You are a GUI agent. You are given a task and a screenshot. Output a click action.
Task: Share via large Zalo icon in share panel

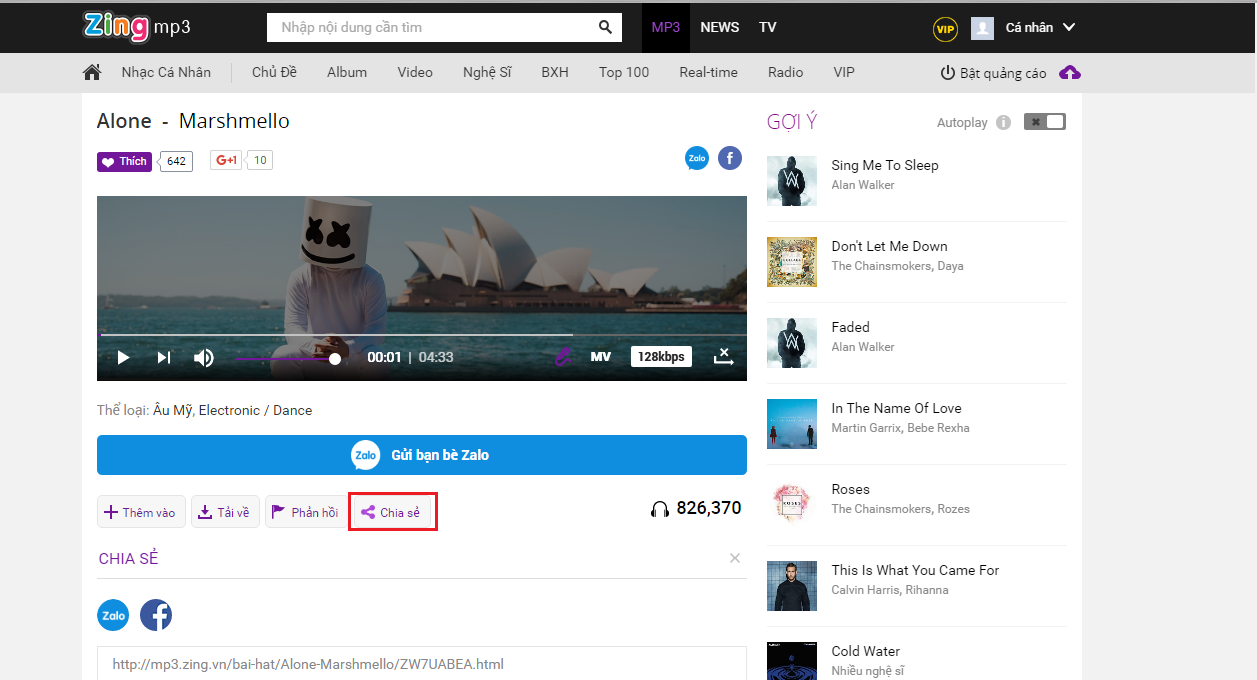(x=113, y=615)
